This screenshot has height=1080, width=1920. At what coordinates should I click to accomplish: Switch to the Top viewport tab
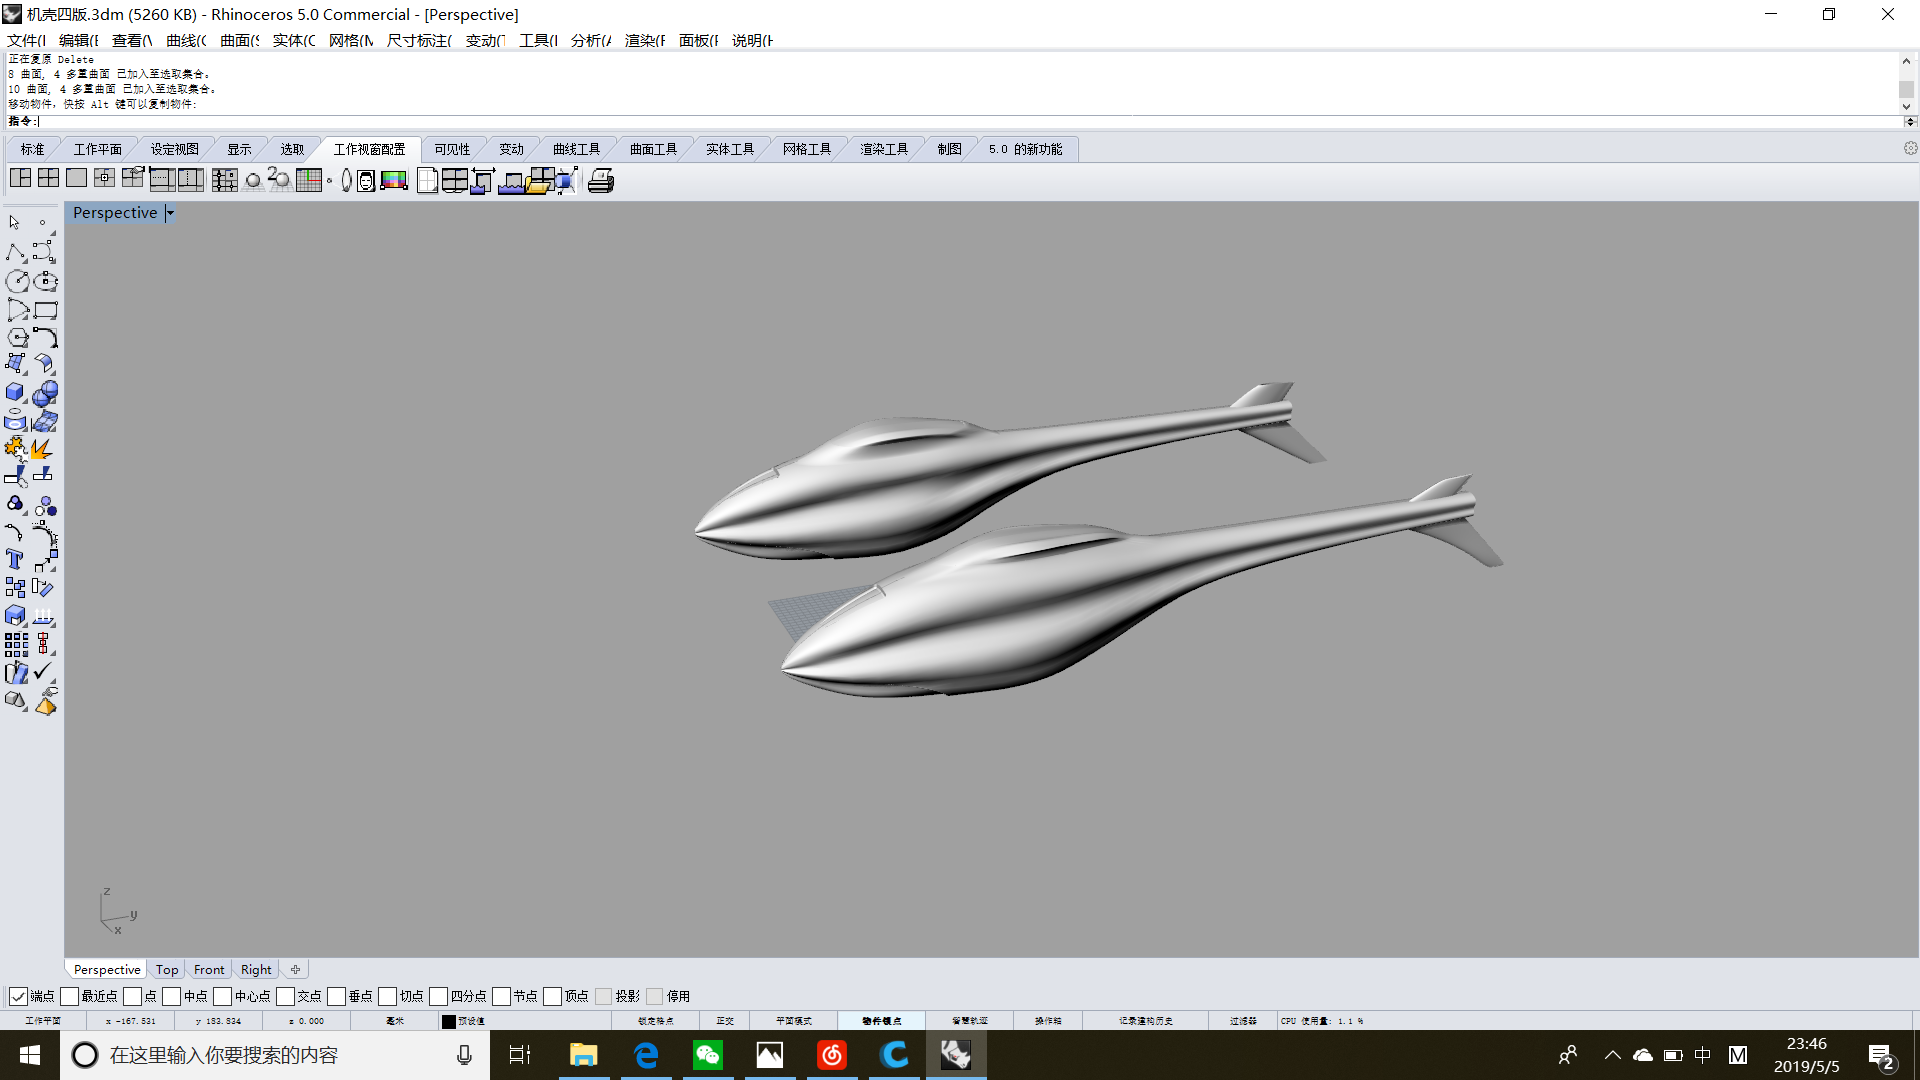pos(166,969)
